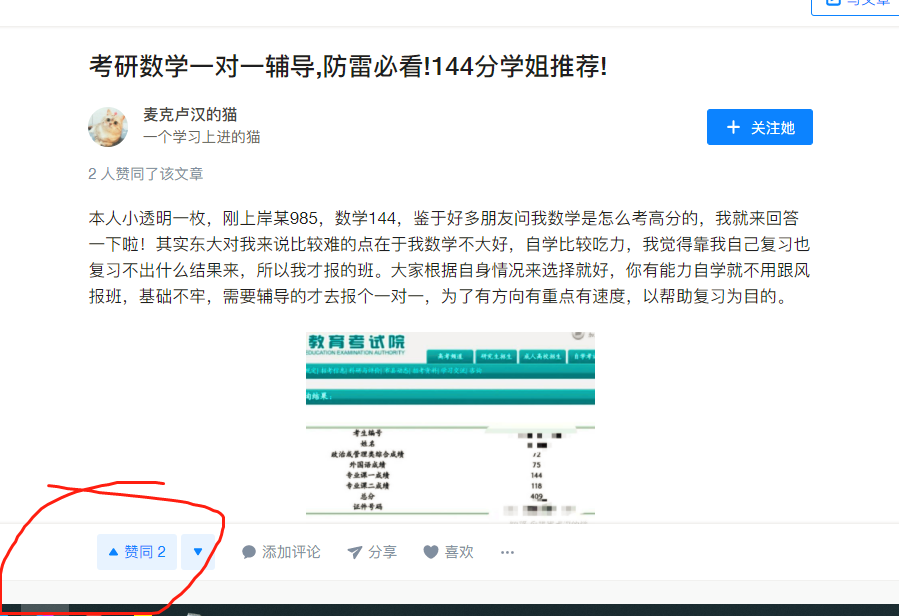Enlarge the exam score screenshot image
Screen dimensions: 899x616
pos(450,426)
